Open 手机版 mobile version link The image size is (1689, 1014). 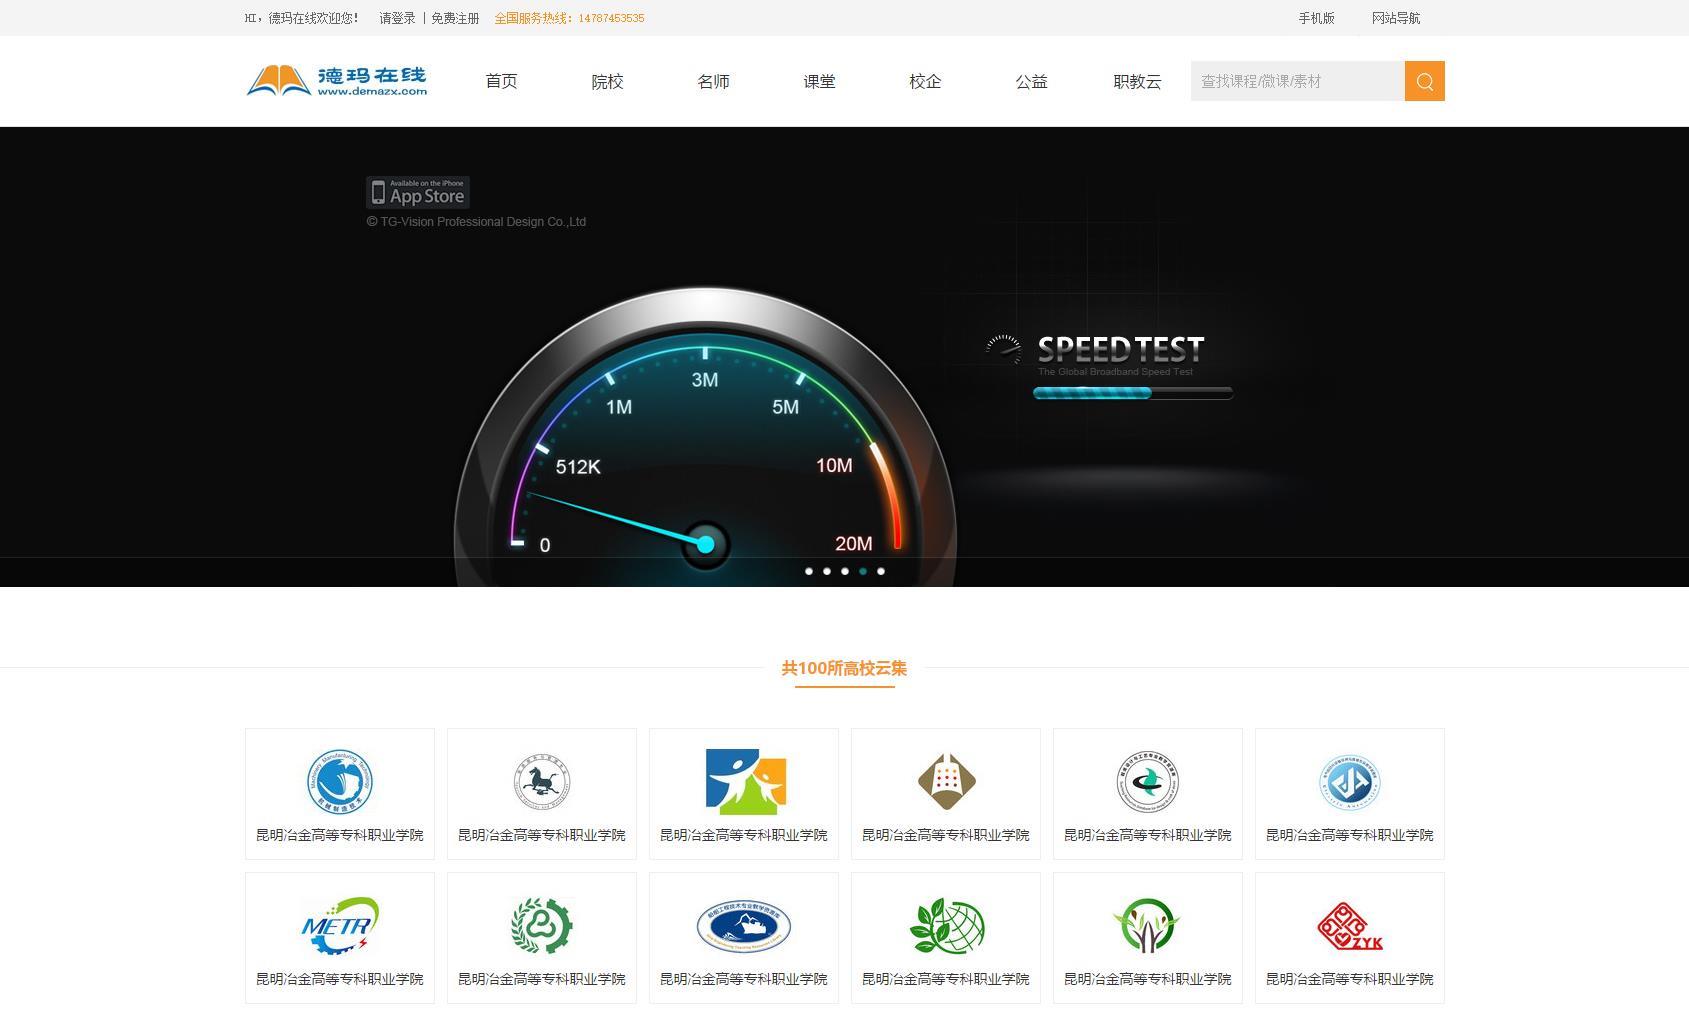tap(1316, 18)
